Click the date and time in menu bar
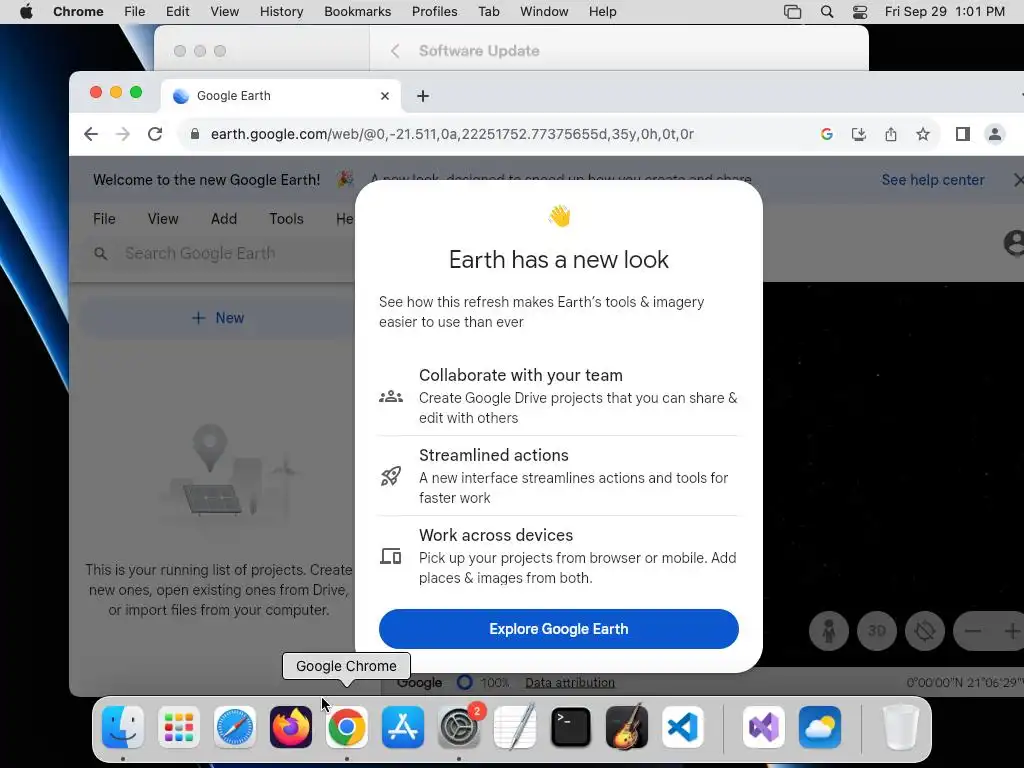Image resolution: width=1024 pixels, height=768 pixels. pyautogui.click(x=944, y=12)
